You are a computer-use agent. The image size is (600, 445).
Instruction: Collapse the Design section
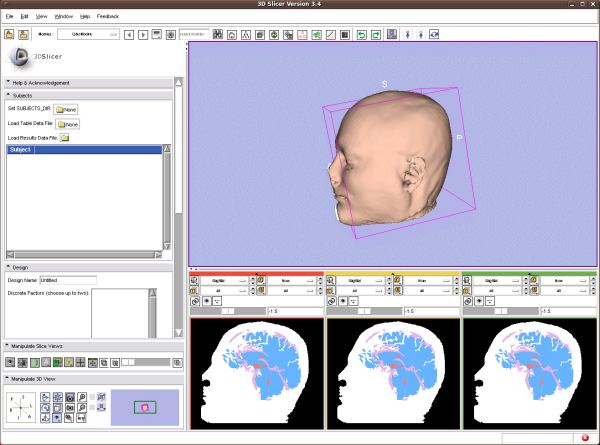coord(88,267)
